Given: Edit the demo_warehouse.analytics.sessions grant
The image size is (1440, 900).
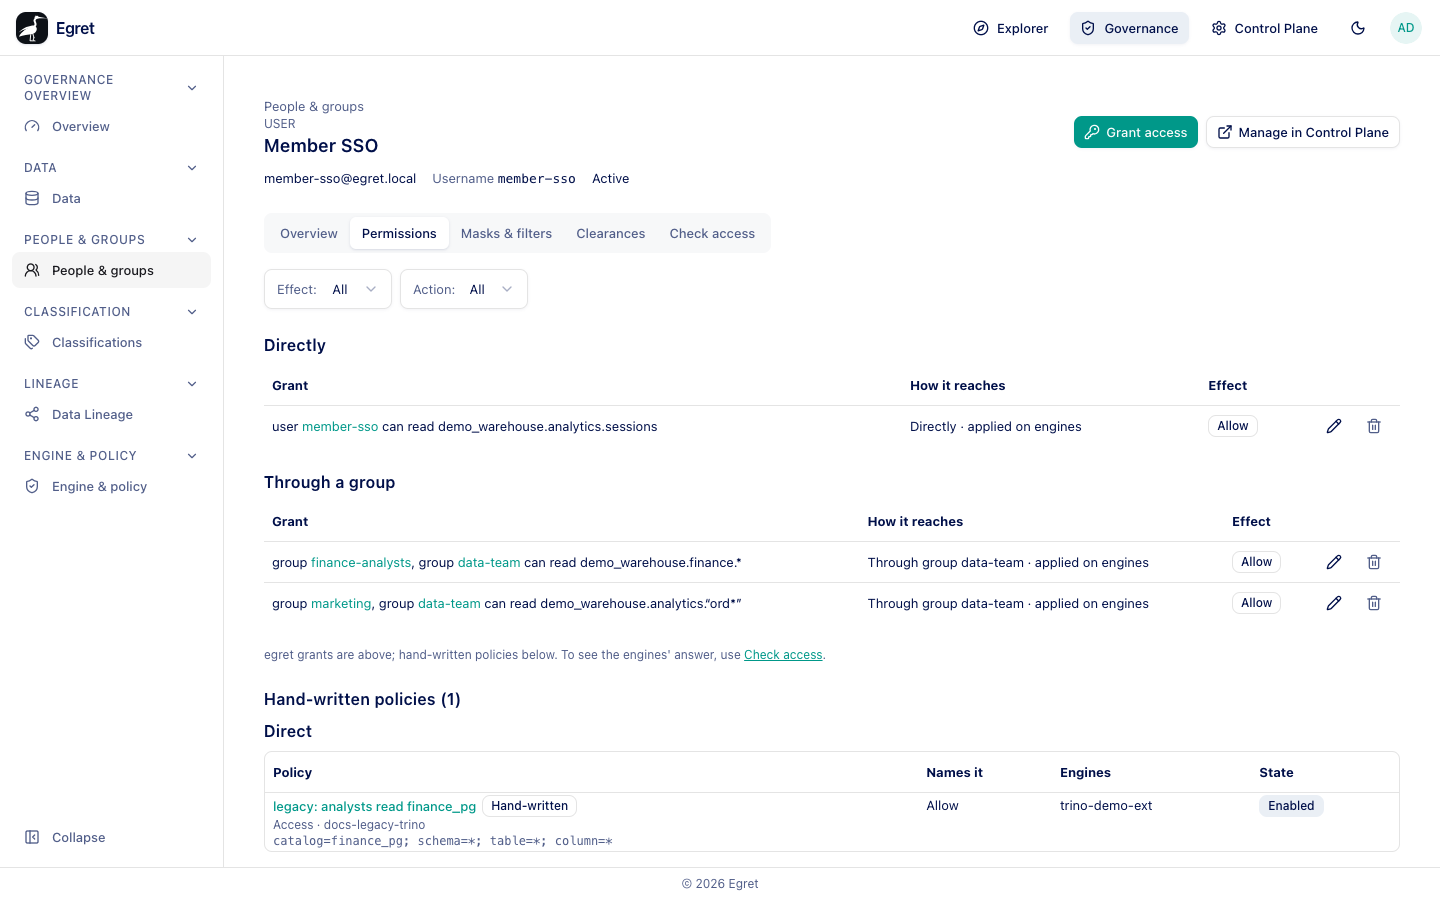Looking at the screenshot, I should [1334, 426].
